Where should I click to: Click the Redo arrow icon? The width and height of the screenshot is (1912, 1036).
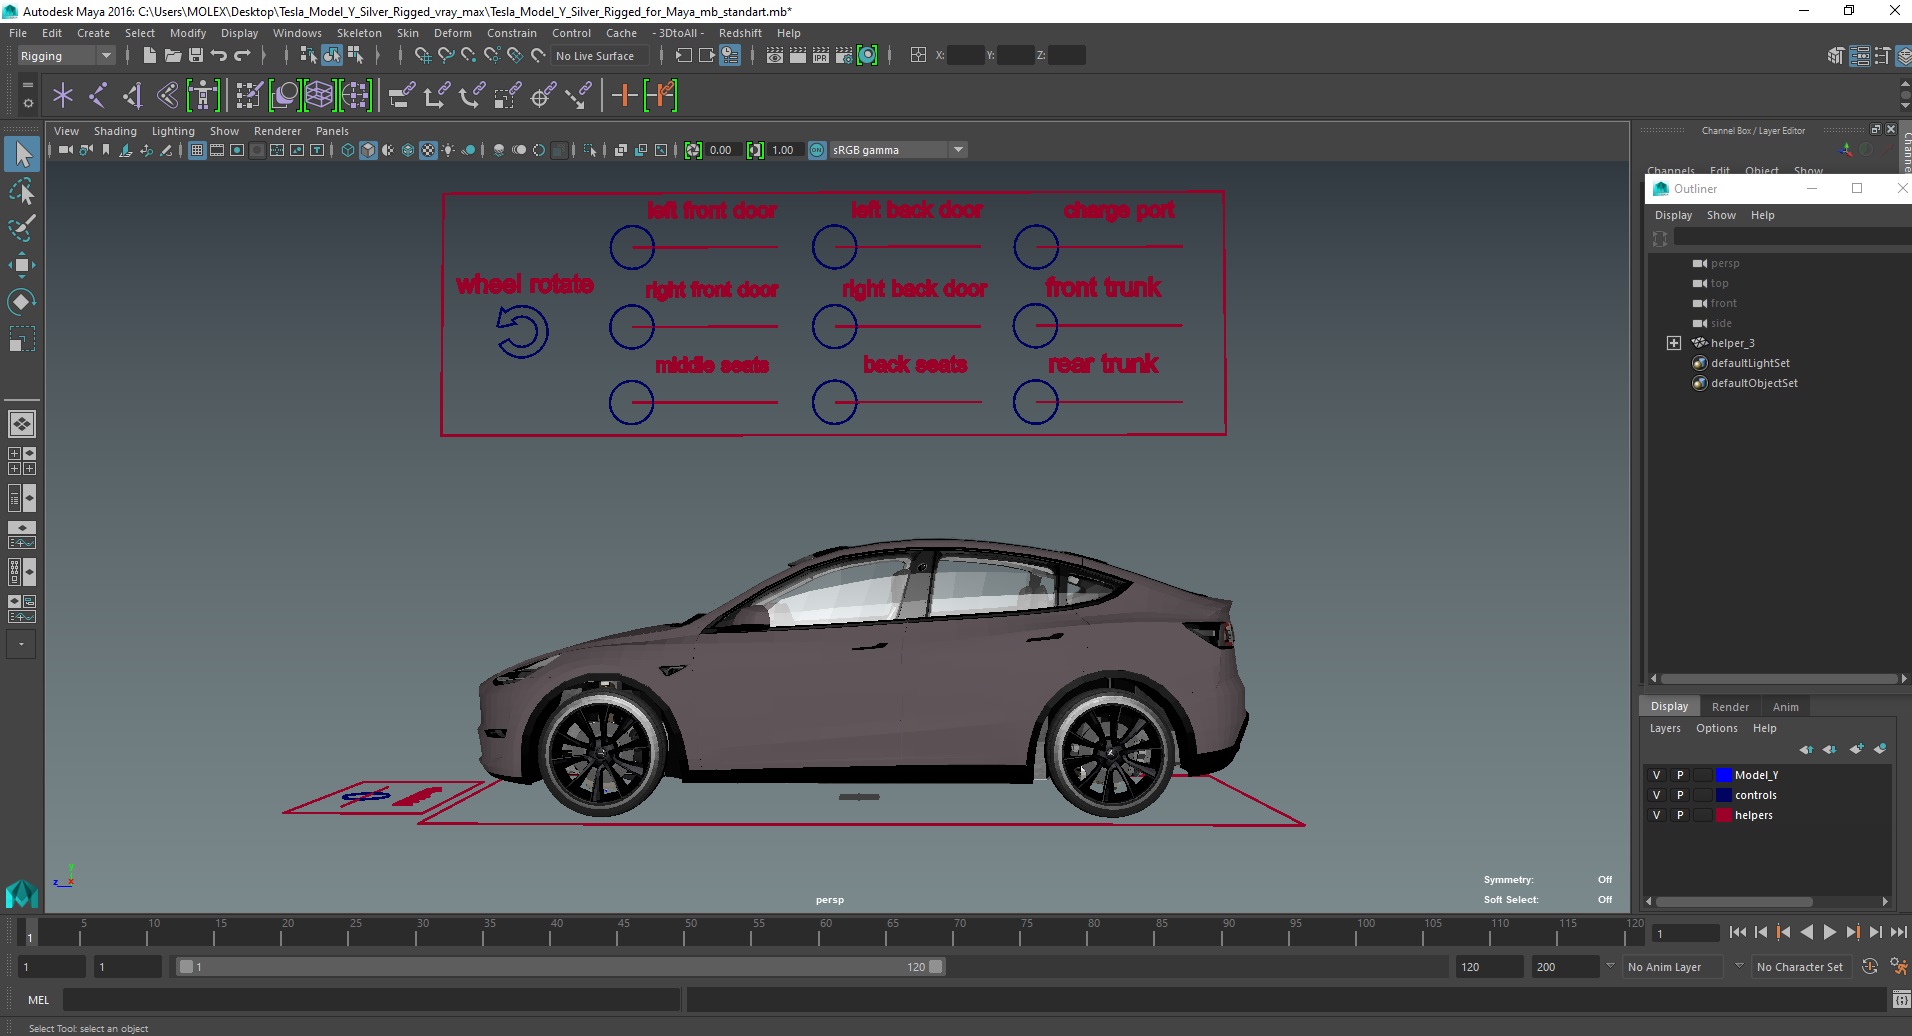pyautogui.click(x=242, y=55)
